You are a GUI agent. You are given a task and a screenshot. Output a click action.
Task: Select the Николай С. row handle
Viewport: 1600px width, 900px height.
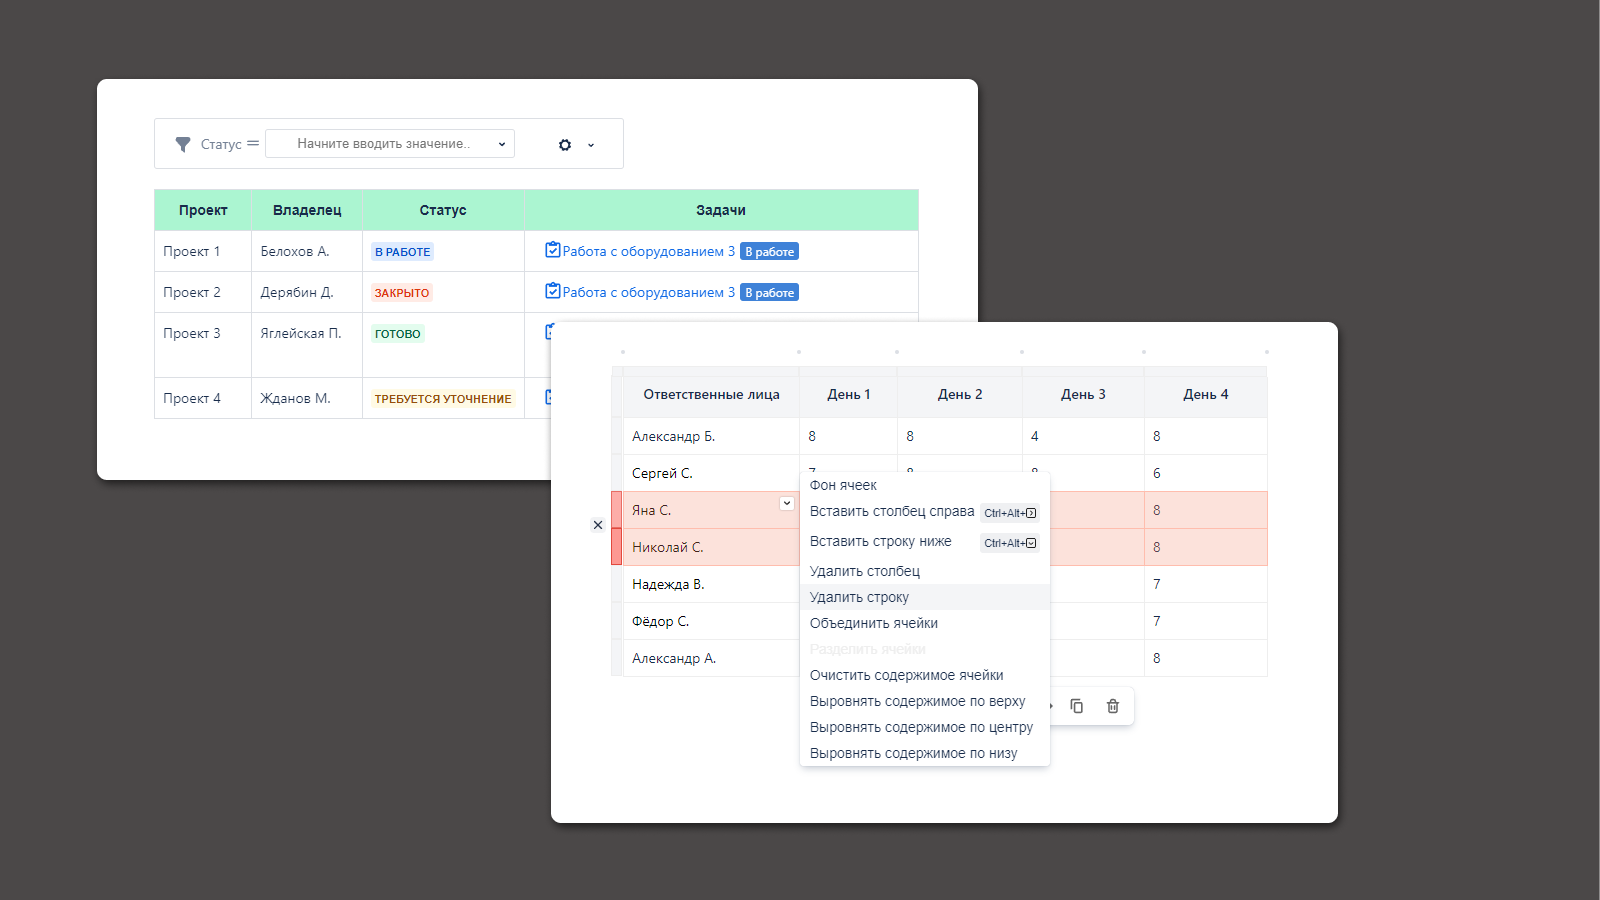pos(617,547)
